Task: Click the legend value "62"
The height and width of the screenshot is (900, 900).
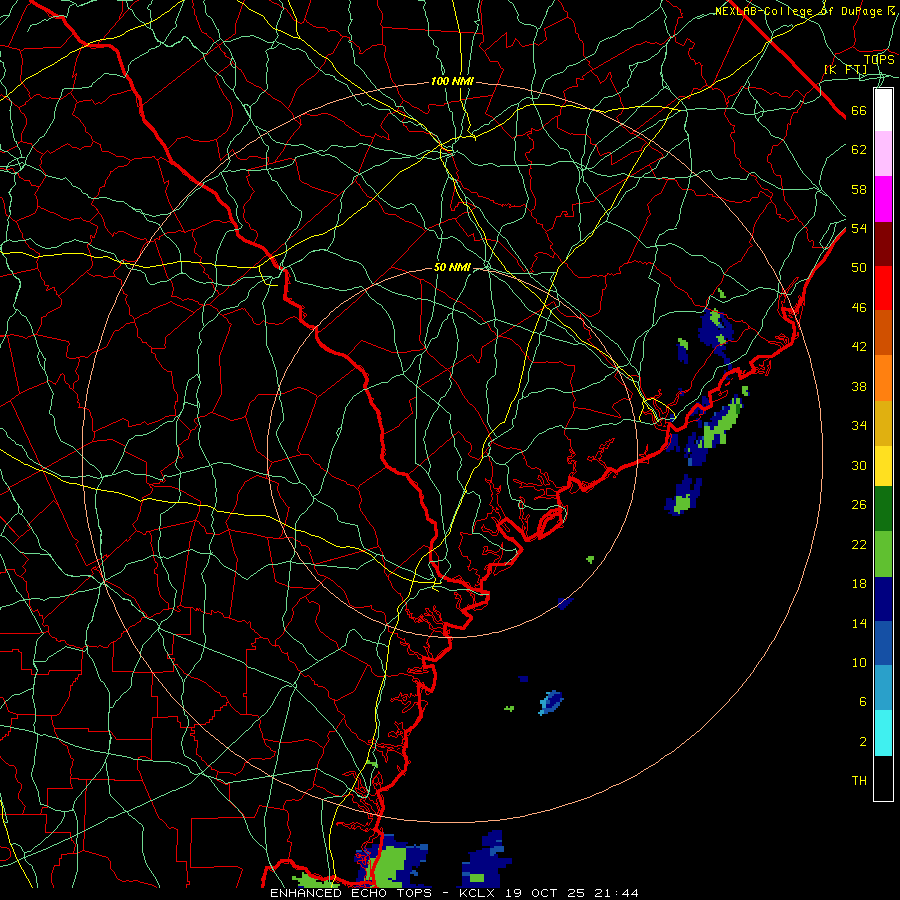Action: [859, 150]
